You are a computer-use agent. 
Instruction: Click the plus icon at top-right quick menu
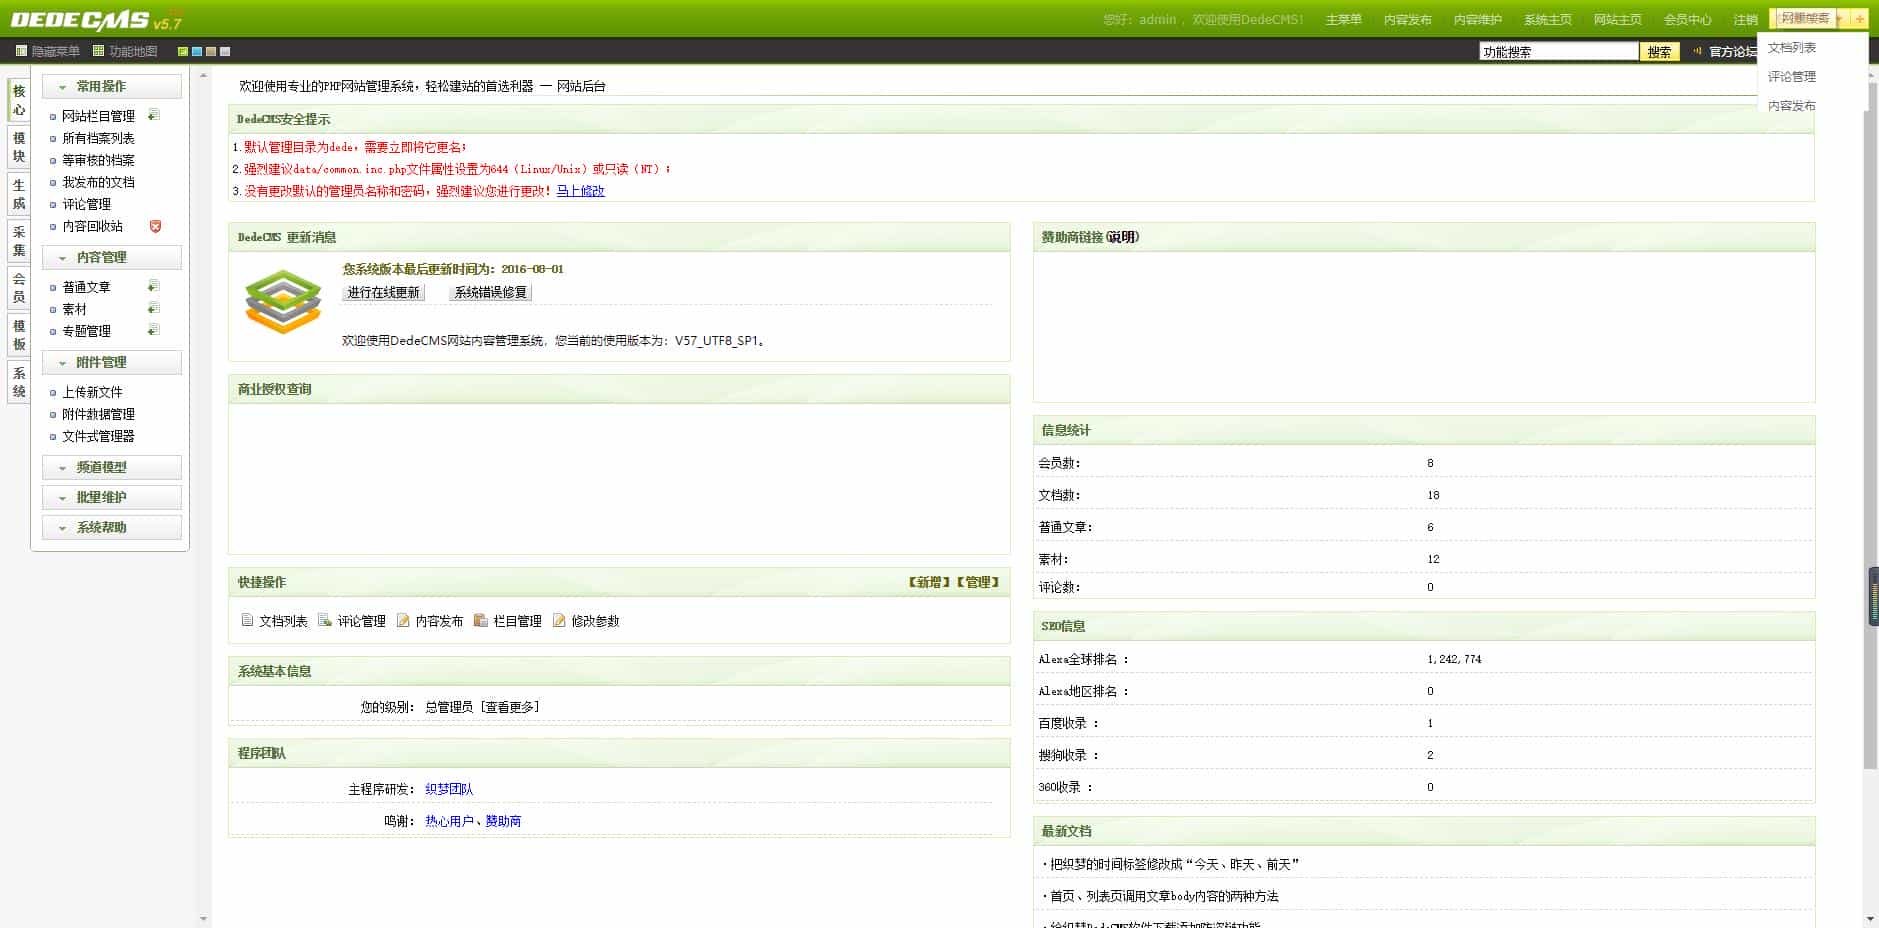[1860, 19]
